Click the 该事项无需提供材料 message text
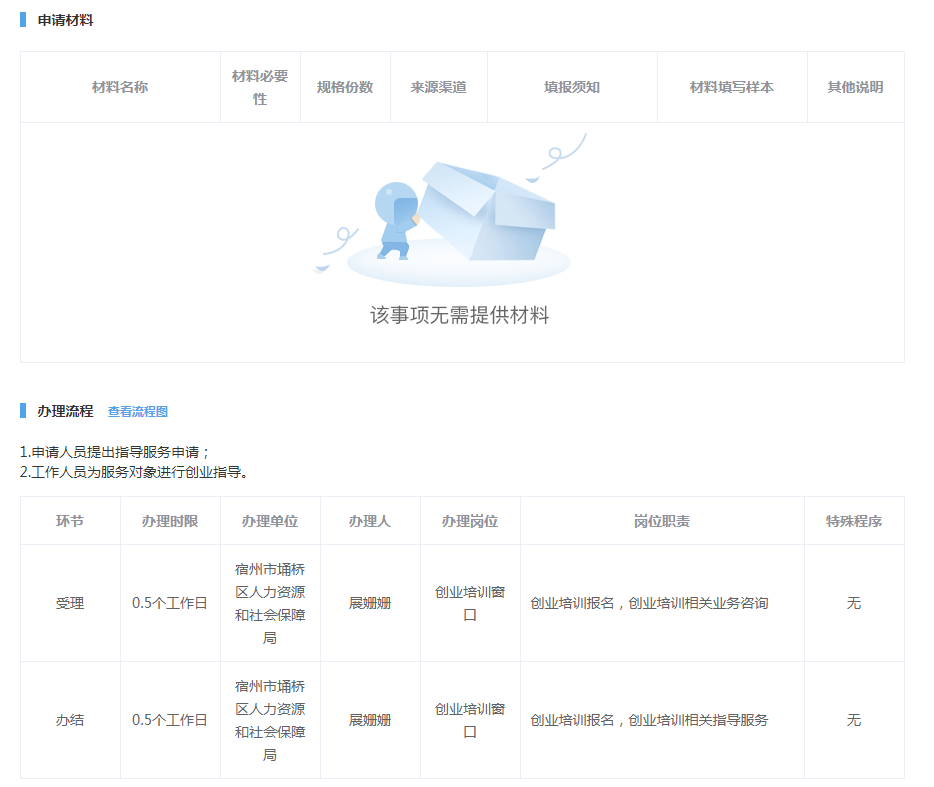The image size is (934, 787). click(x=460, y=316)
